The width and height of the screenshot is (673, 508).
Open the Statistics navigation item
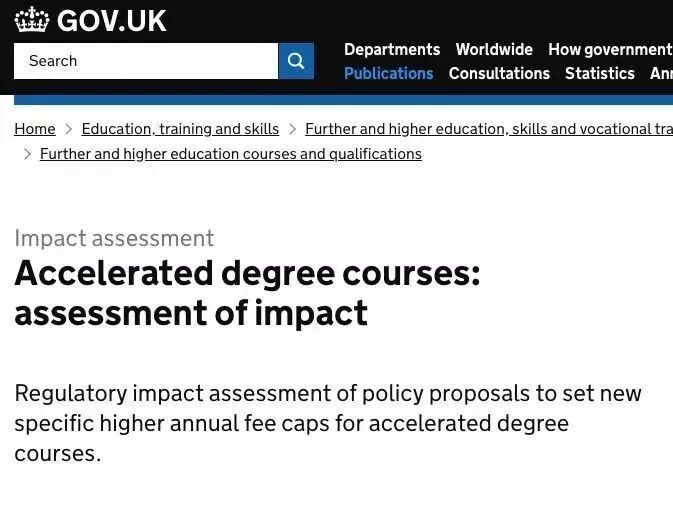599,73
